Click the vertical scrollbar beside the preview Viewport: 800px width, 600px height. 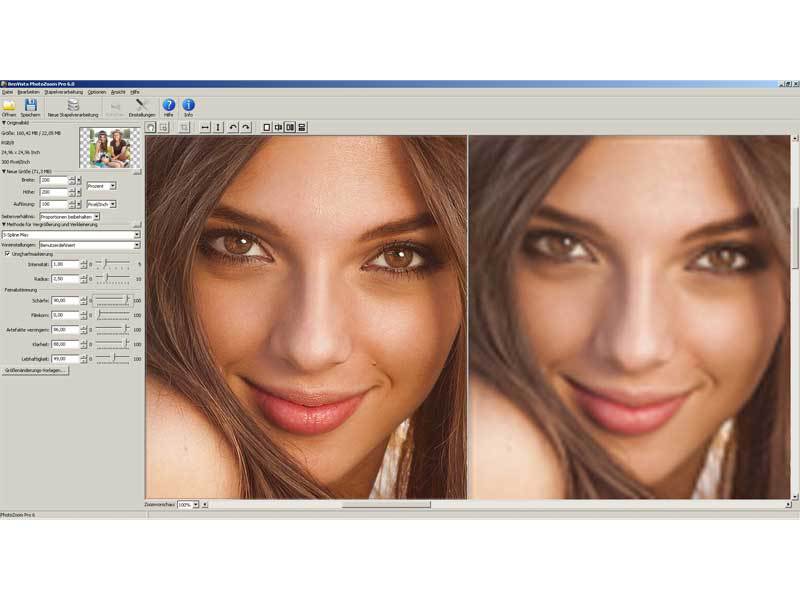pos(795,237)
